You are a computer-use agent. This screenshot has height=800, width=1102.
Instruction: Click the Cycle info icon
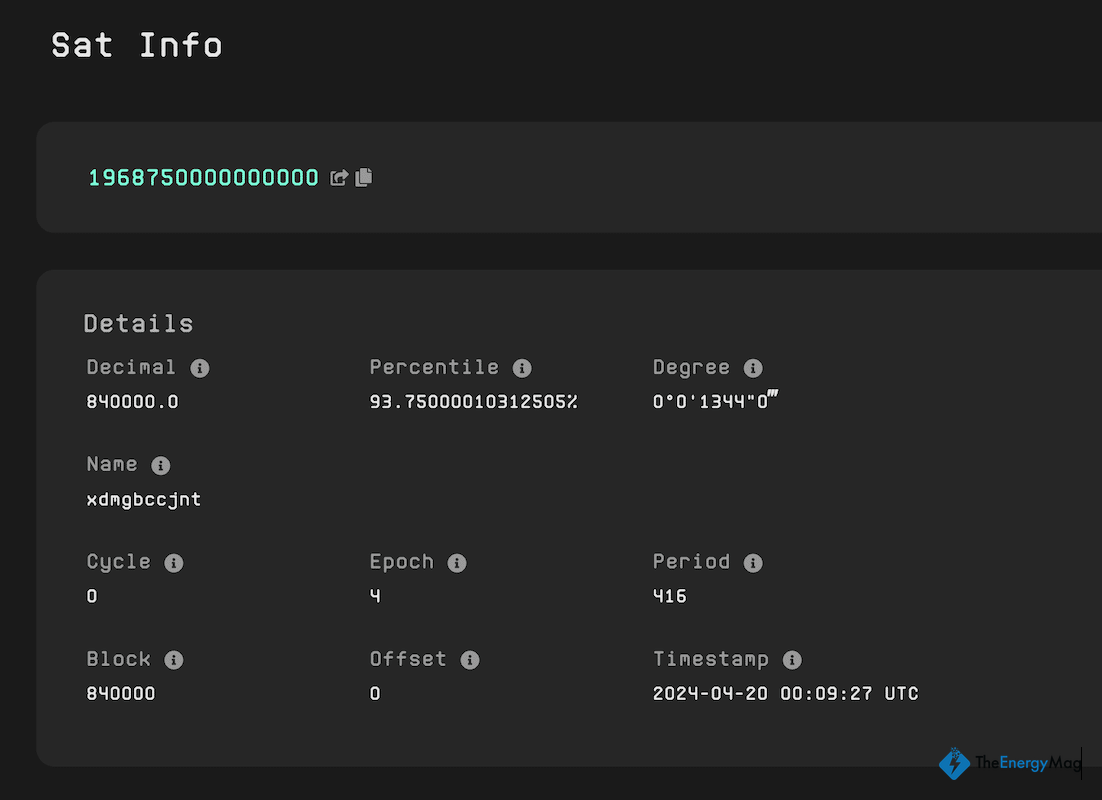pyautogui.click(x=174, y=563)
